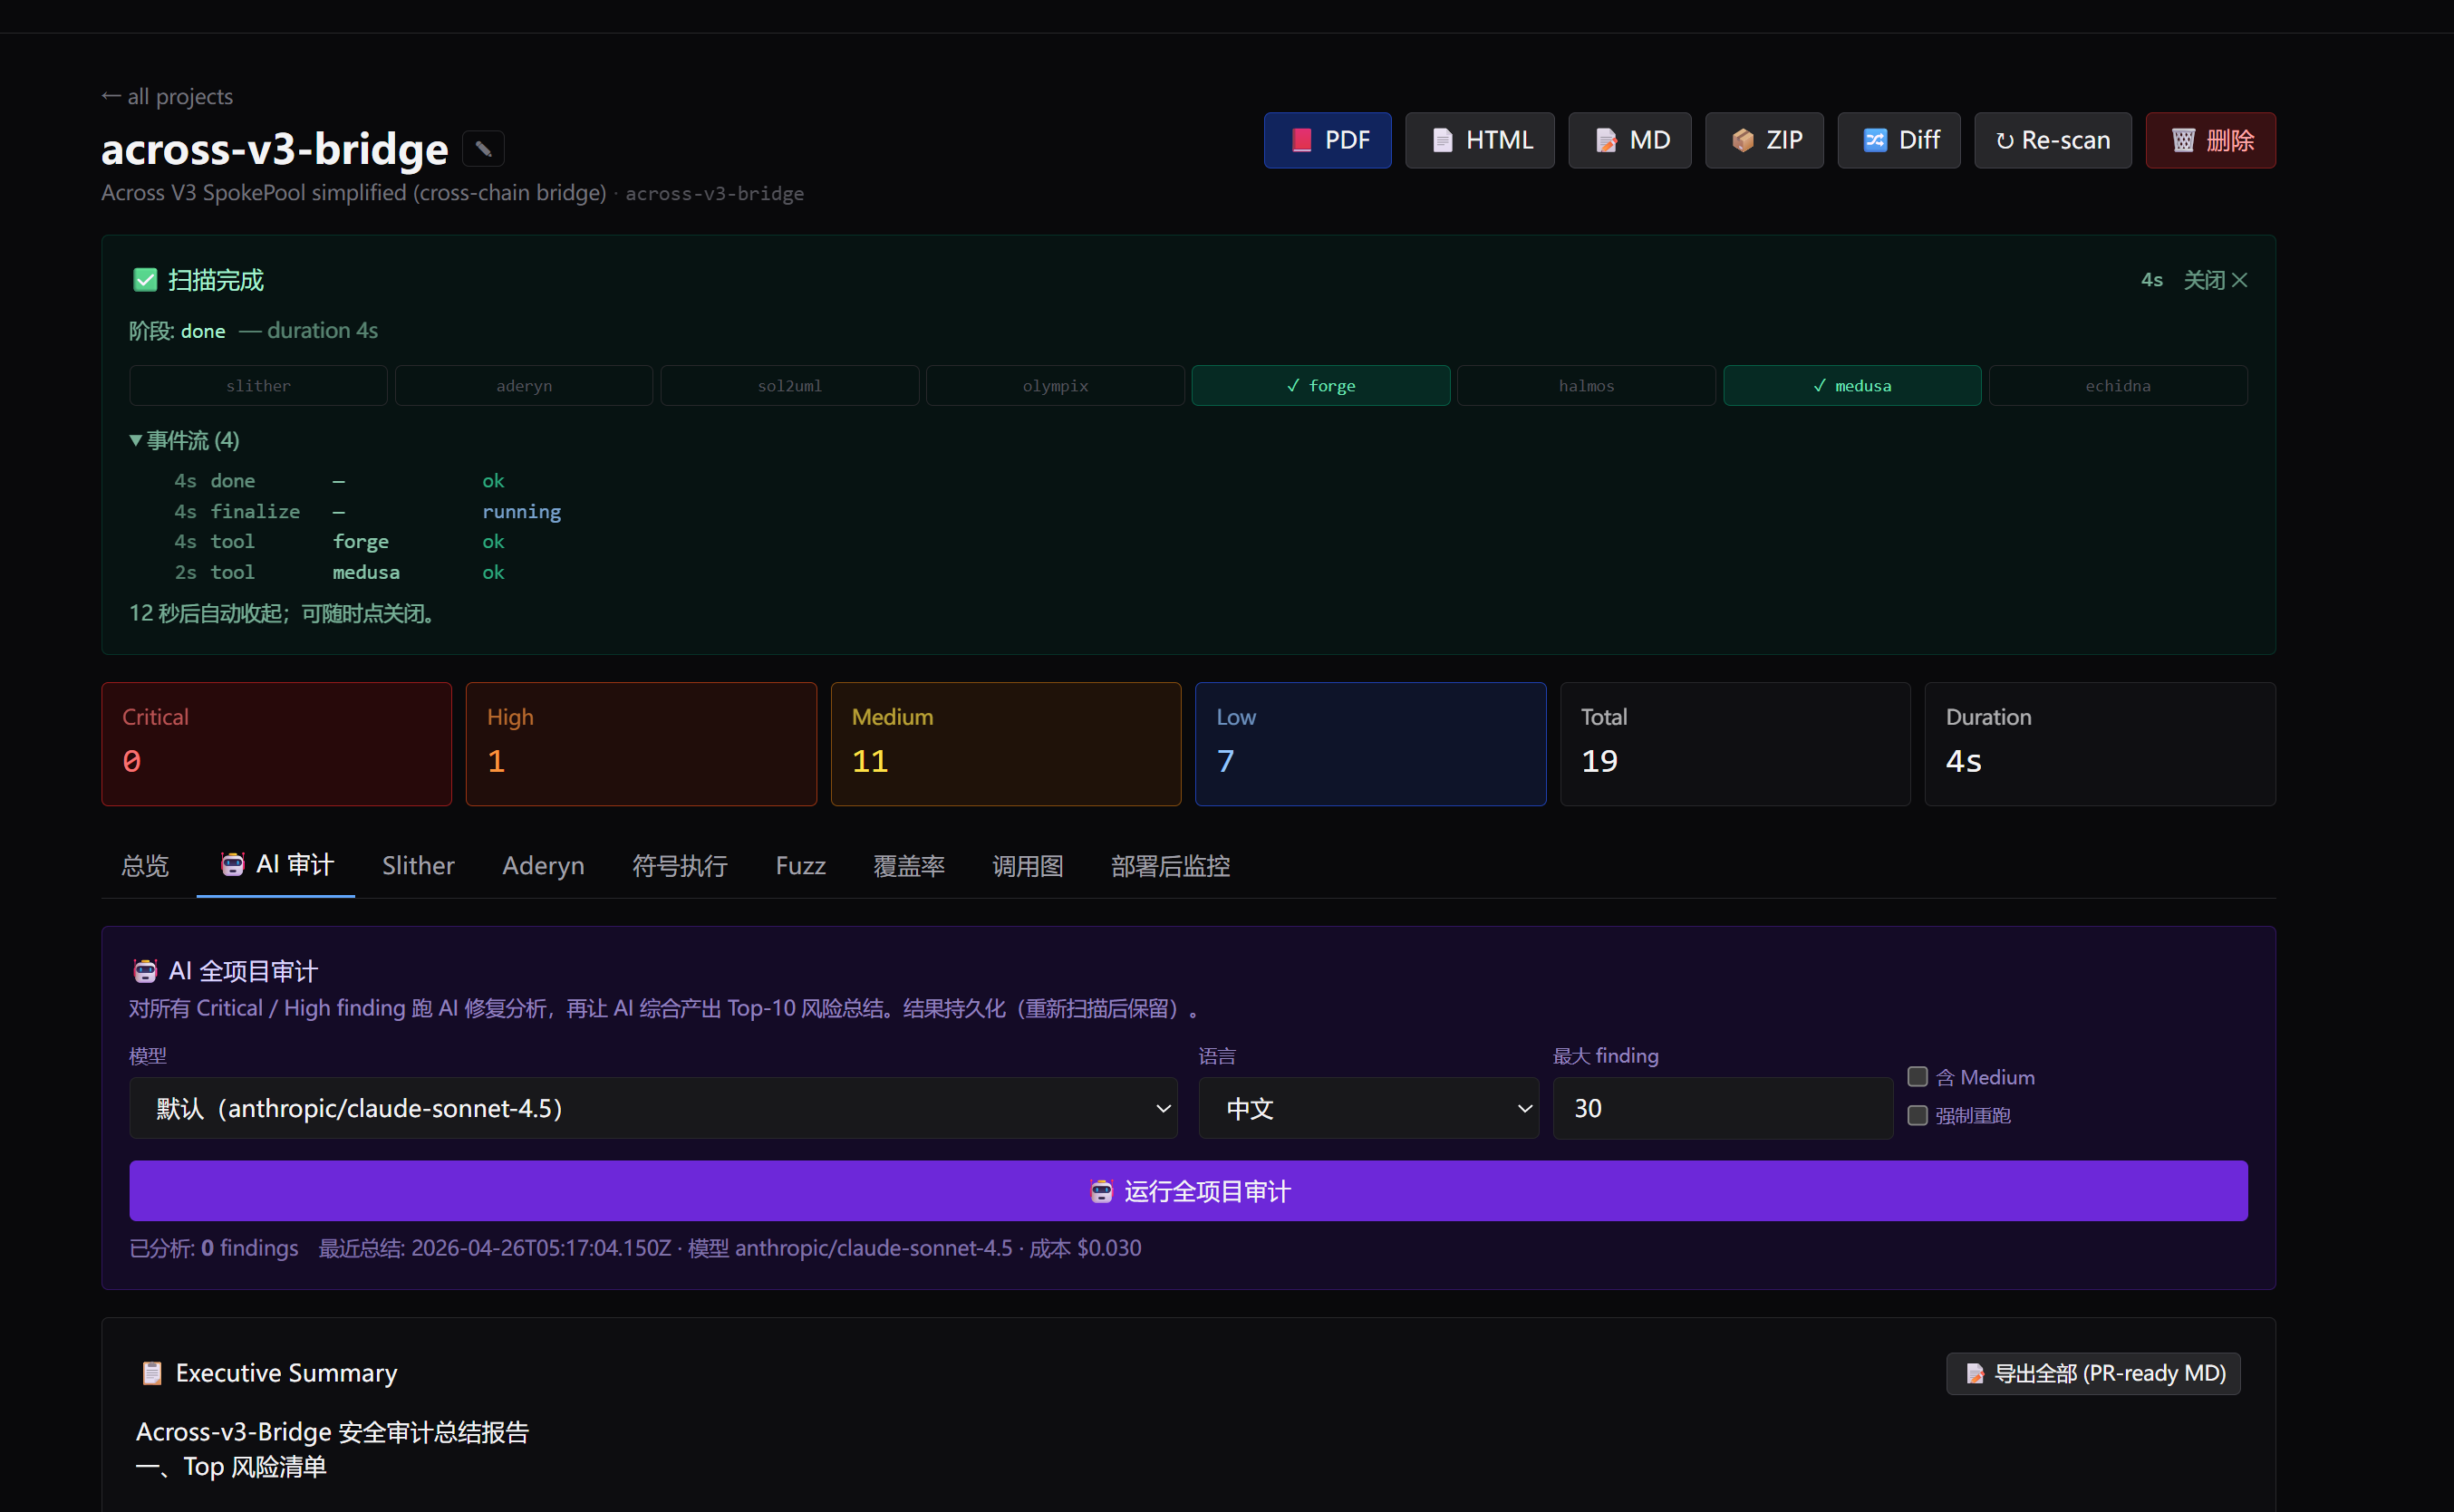Export report as PDF

pos(1327,140)
